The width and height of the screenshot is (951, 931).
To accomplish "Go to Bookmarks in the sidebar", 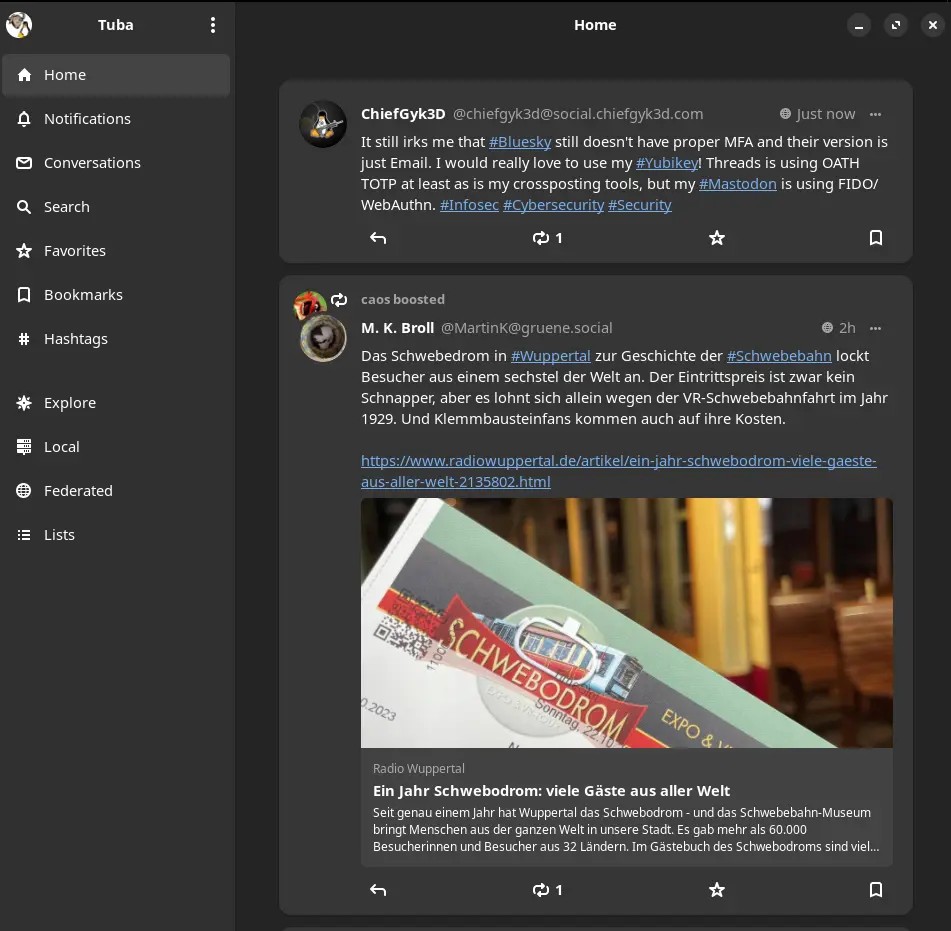I will [83, 295].
